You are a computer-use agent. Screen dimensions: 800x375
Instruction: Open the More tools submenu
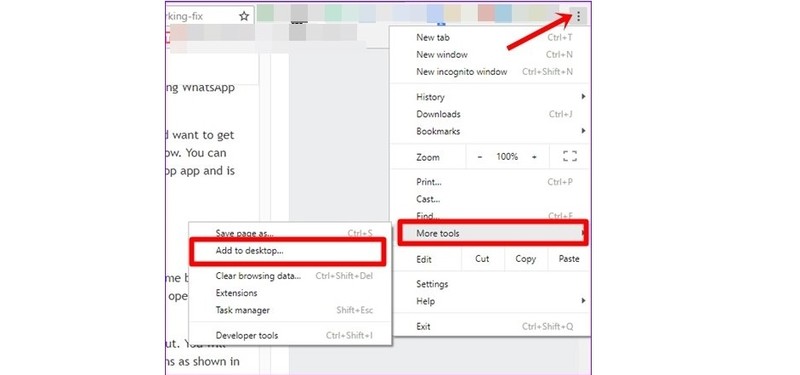coord(492,234)
